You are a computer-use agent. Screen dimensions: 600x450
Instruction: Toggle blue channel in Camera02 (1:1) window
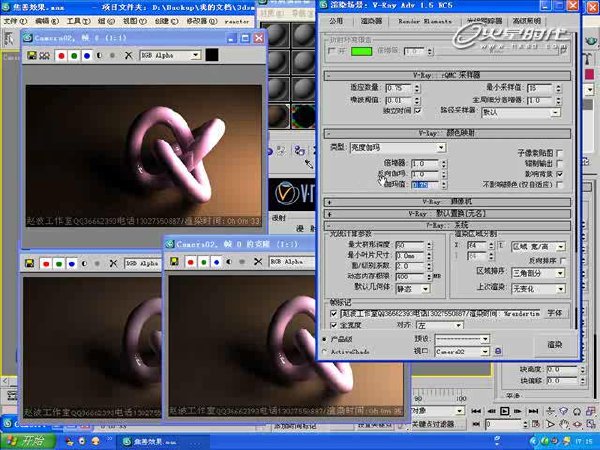(87, 56)
